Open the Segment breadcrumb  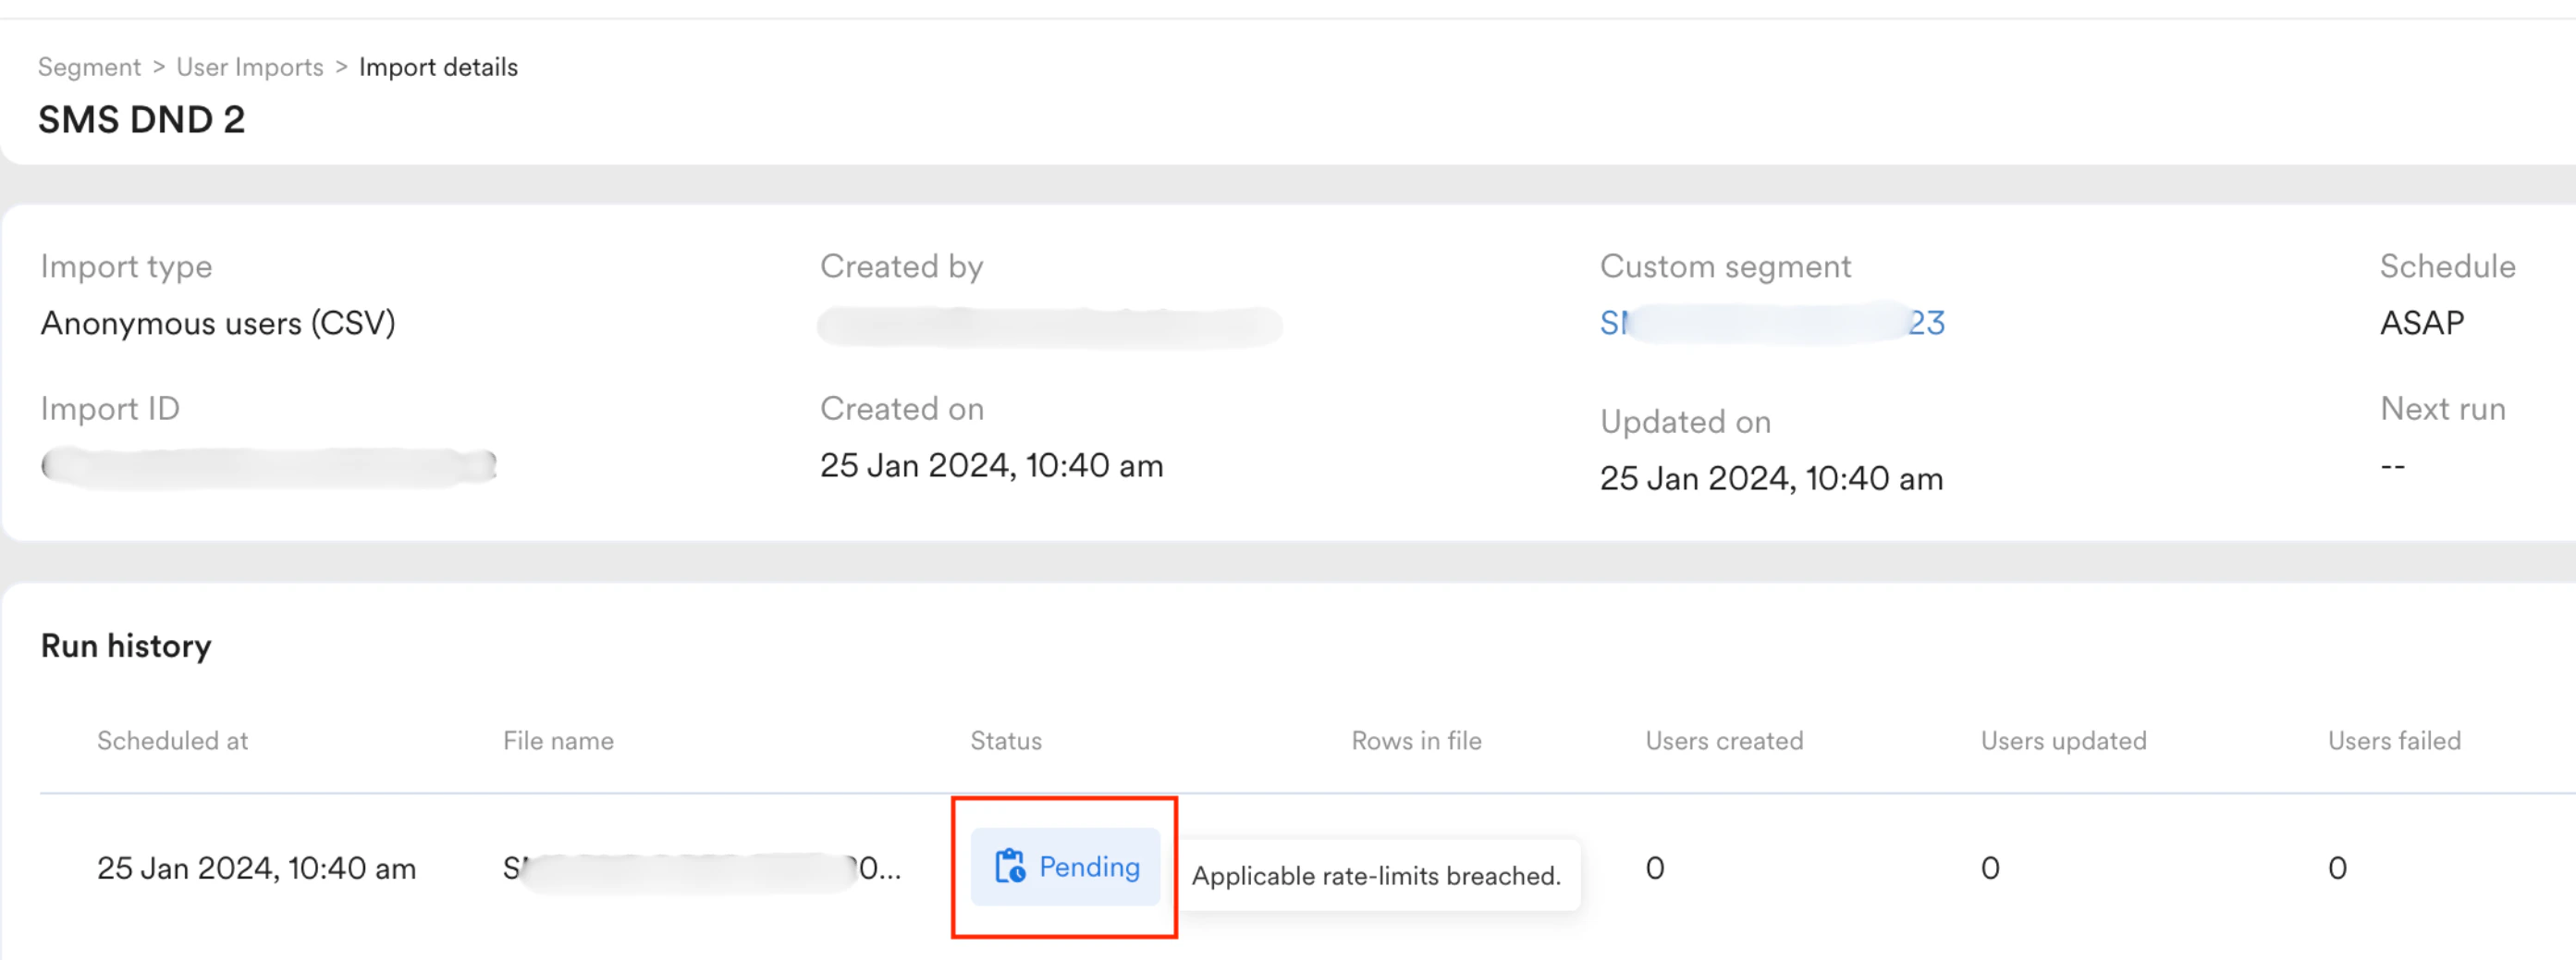(x=89, y=66)
